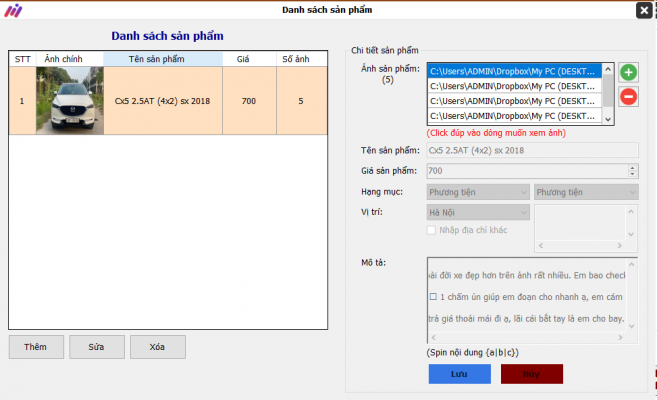The height and width of the screenshot is (400, 657).
Task: Click the red remove image icon
Action: [x=628, y=97]
